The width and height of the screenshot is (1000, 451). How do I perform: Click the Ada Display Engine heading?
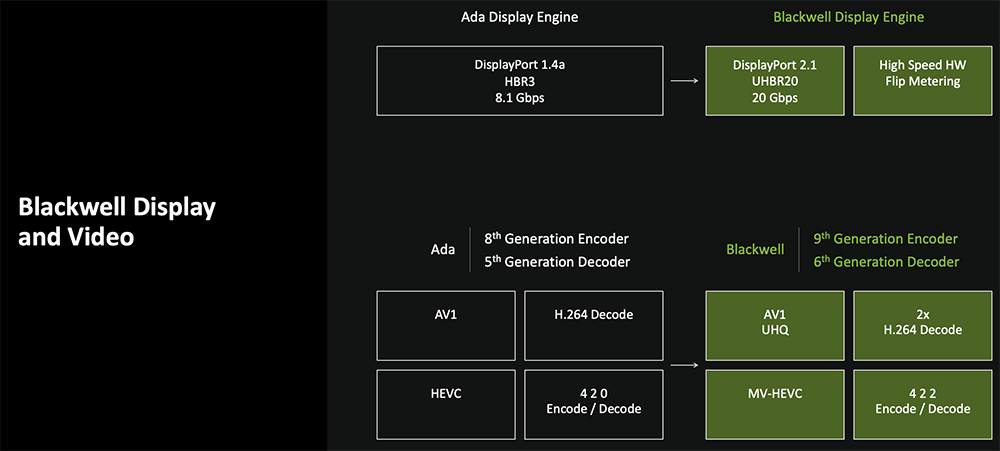519,17
